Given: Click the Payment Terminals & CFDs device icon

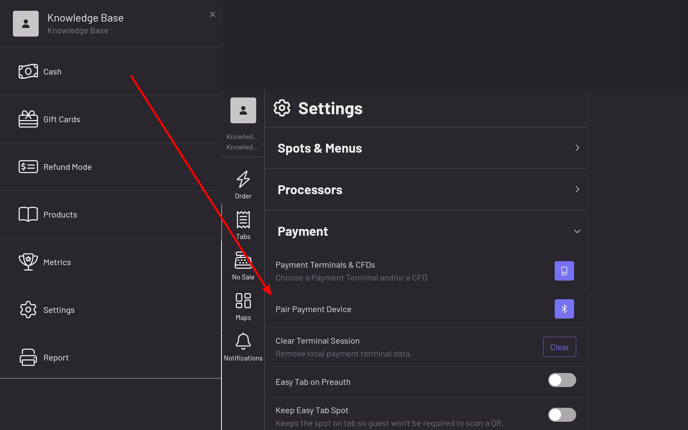Looking at the screenshot, I should 564,271.
